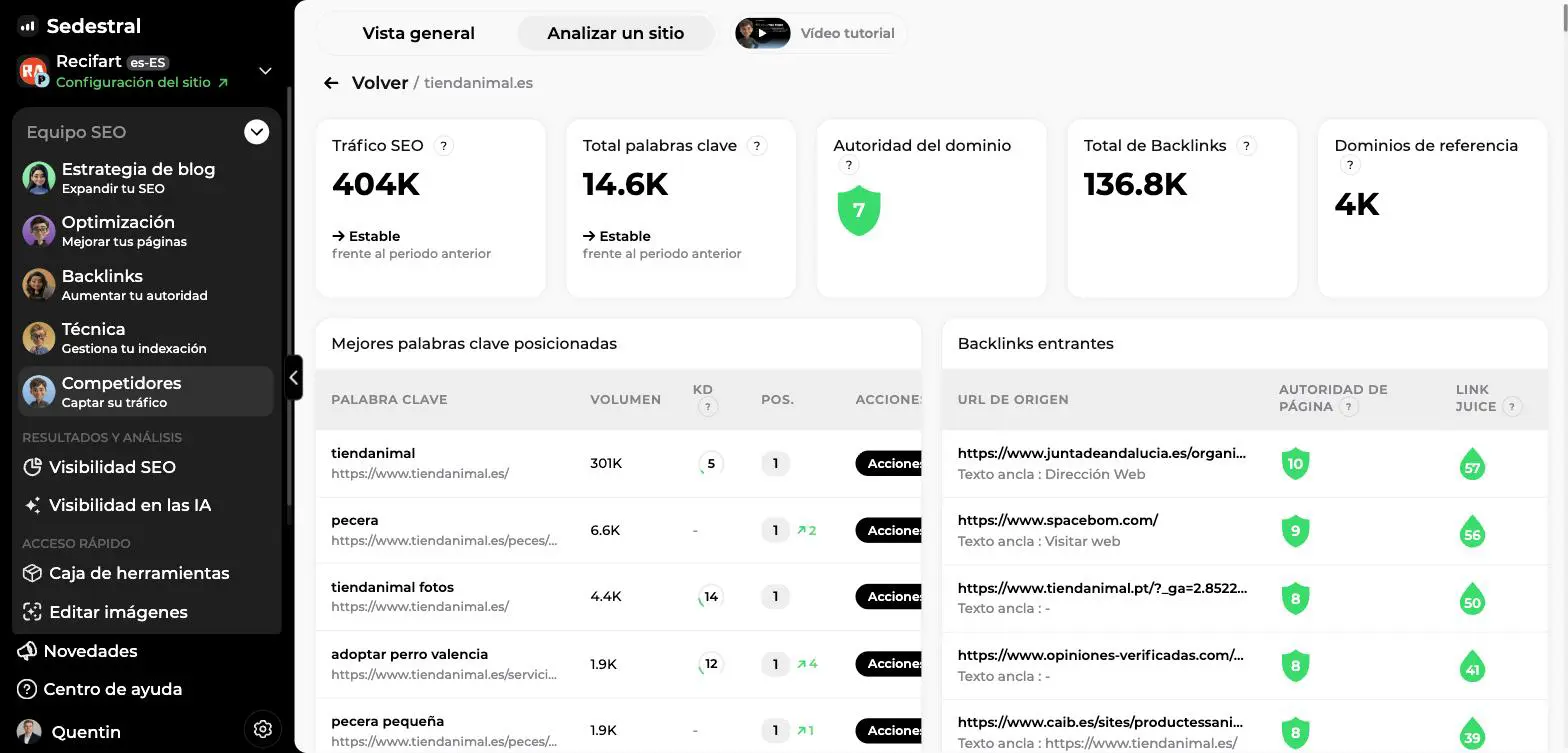
Task: Switch to Analizar un sitio tab
Action: [x=616, y=33]
